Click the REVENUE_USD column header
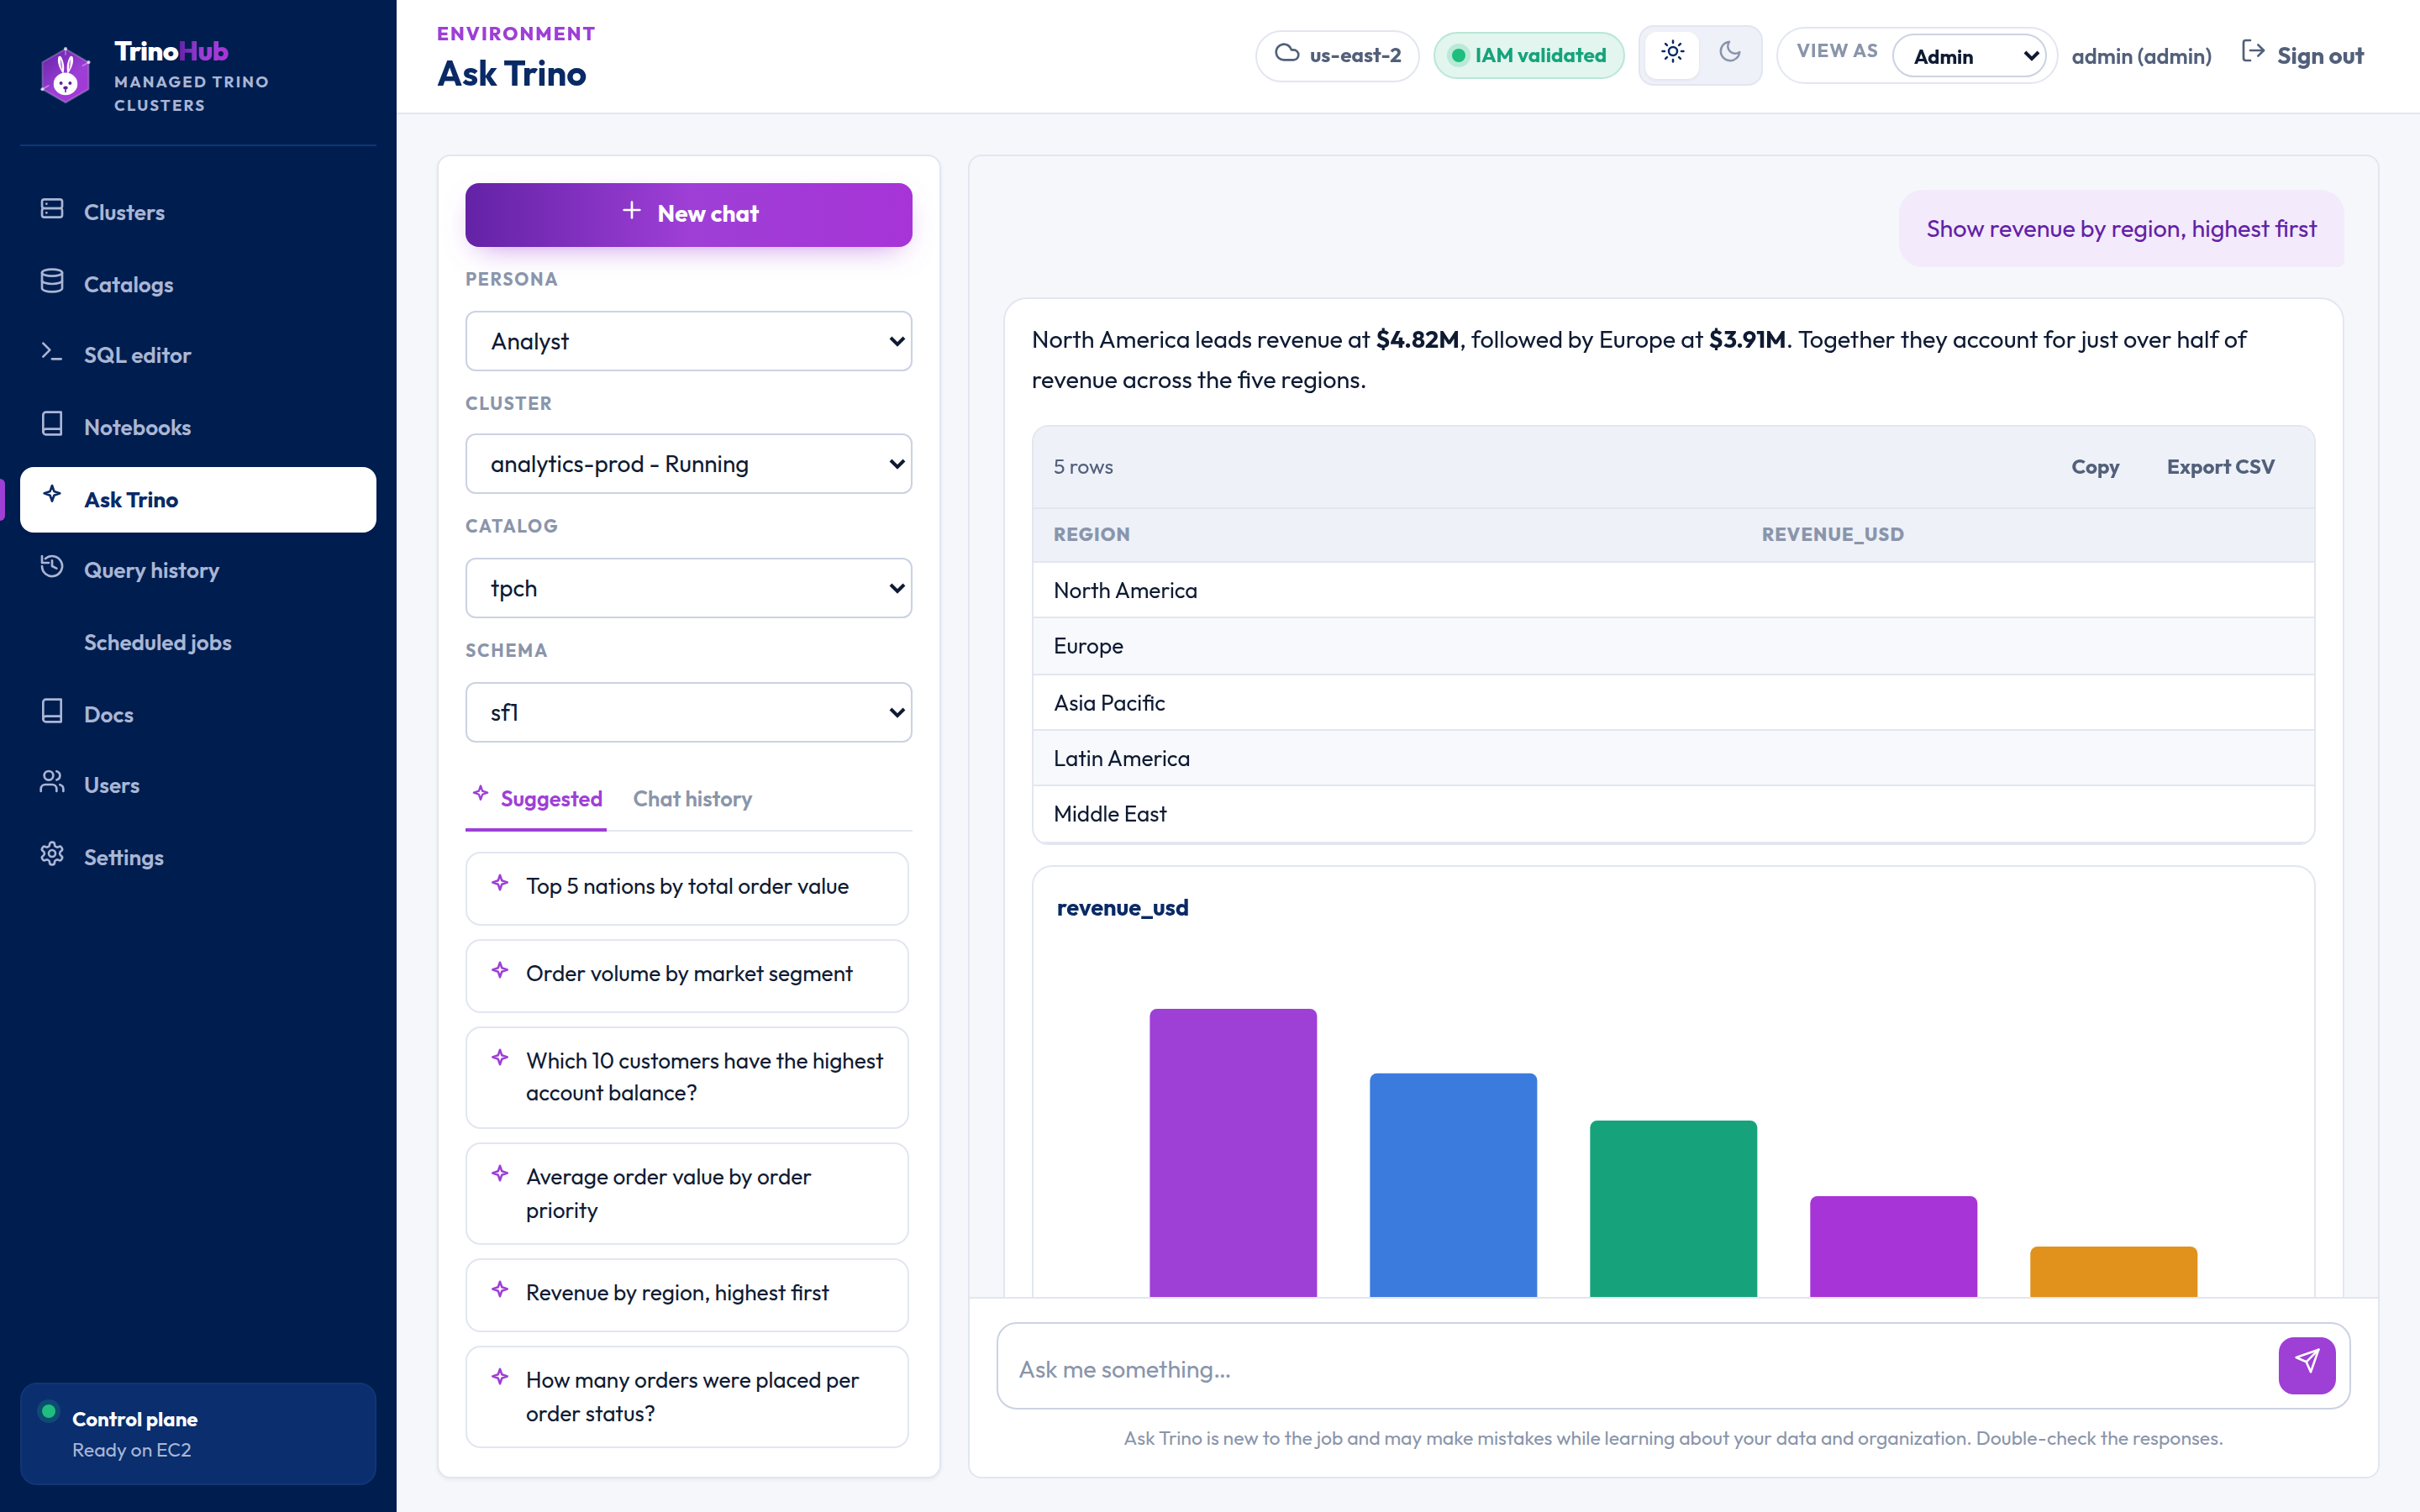This screenshot has height=1512, width=2420. point(1832,534)
